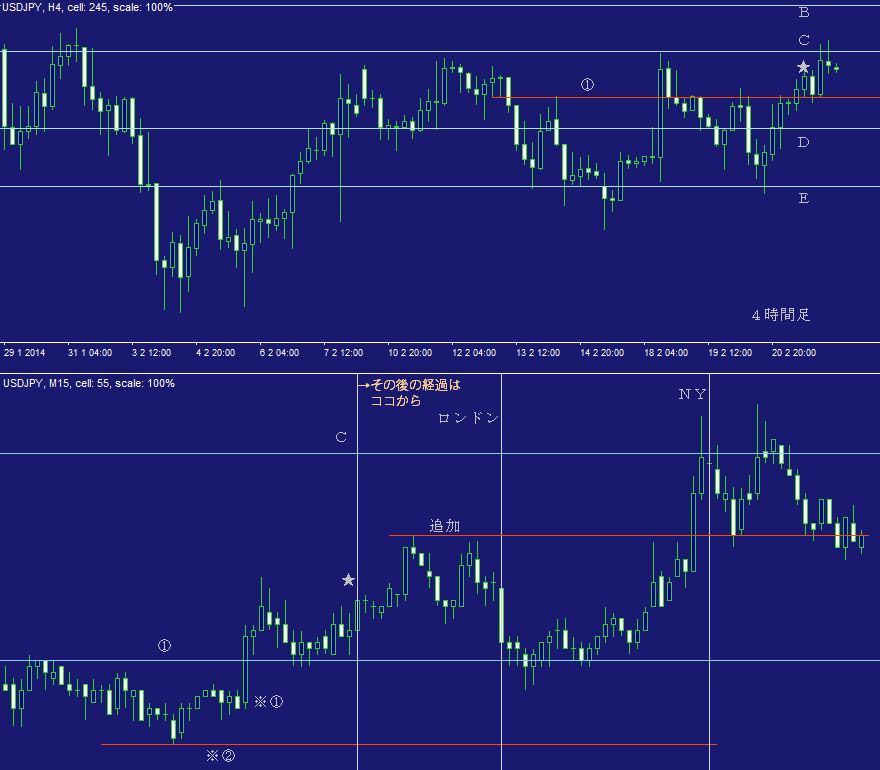Click the '4 2 20:00' time axis label

point(216,352)
